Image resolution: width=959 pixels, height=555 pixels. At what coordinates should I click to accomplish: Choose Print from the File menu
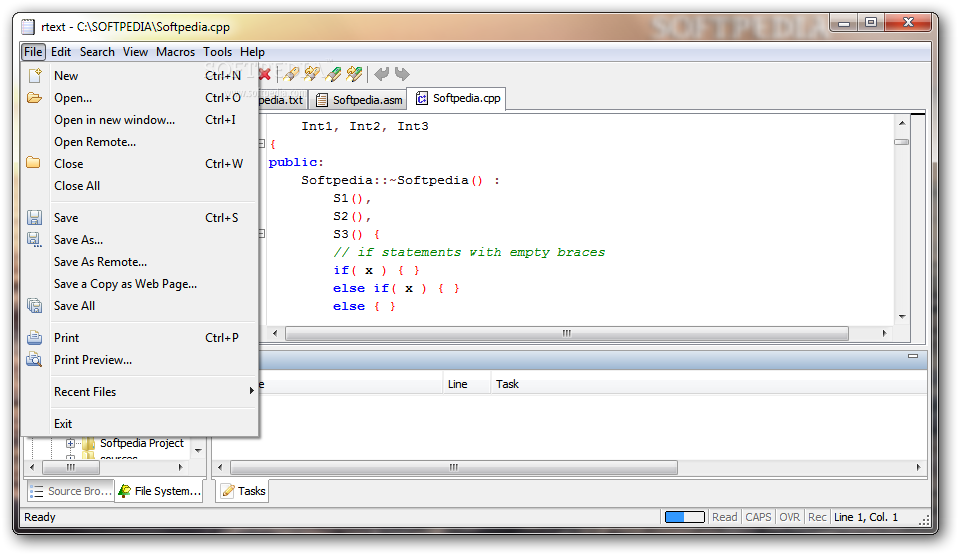(x=139, y=338)
